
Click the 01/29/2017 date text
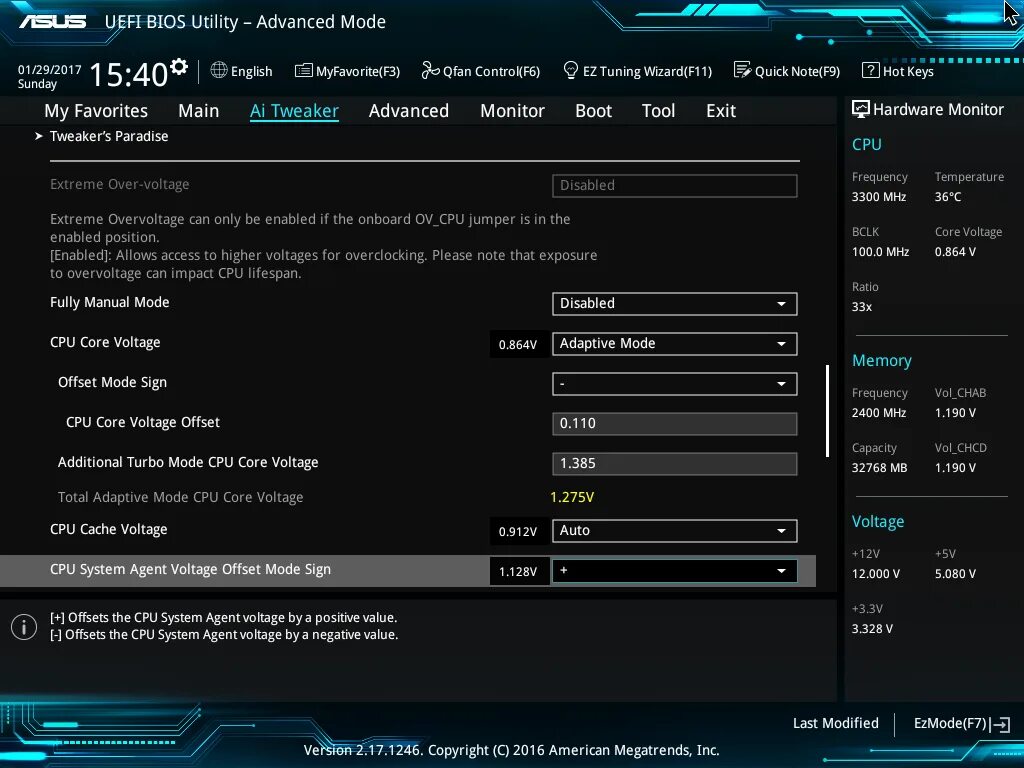pos(50,70)
